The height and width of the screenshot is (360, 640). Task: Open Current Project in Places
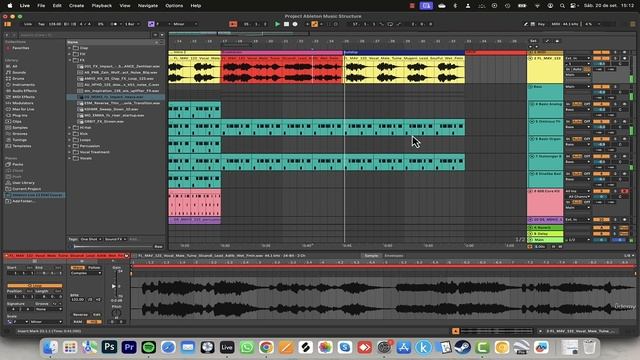point(27,189)
